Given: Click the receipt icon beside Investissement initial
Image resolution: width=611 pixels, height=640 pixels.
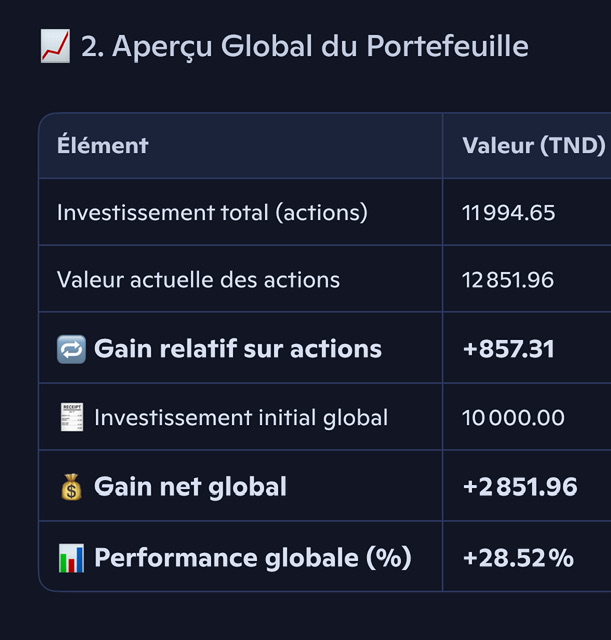Looking at the screenshot, I should coord(72,417).
